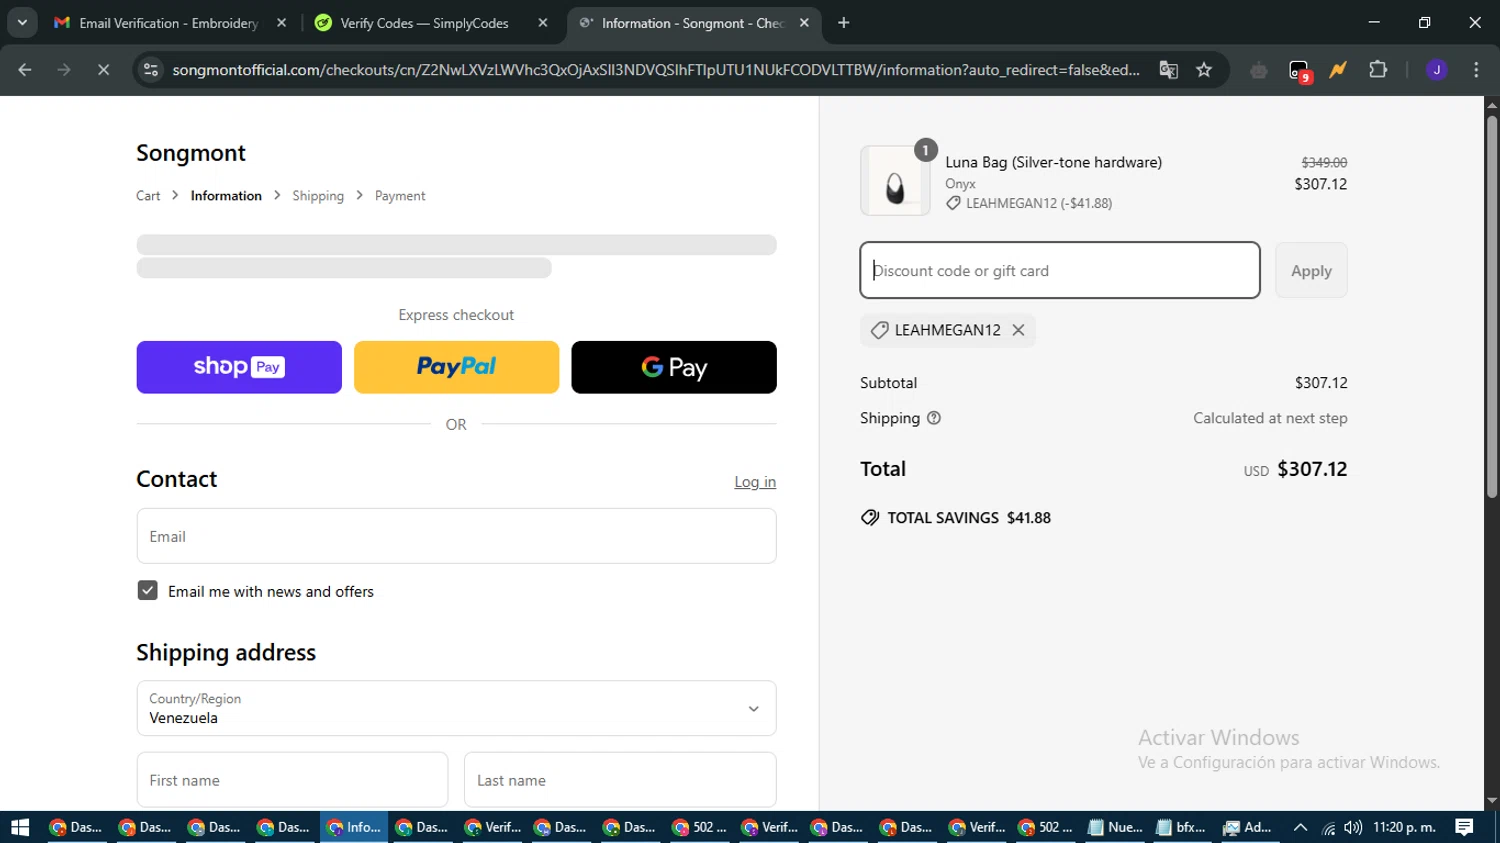Click the Shipping breadcrumb step
The image size is (1500, 843).
coord(318,196)
